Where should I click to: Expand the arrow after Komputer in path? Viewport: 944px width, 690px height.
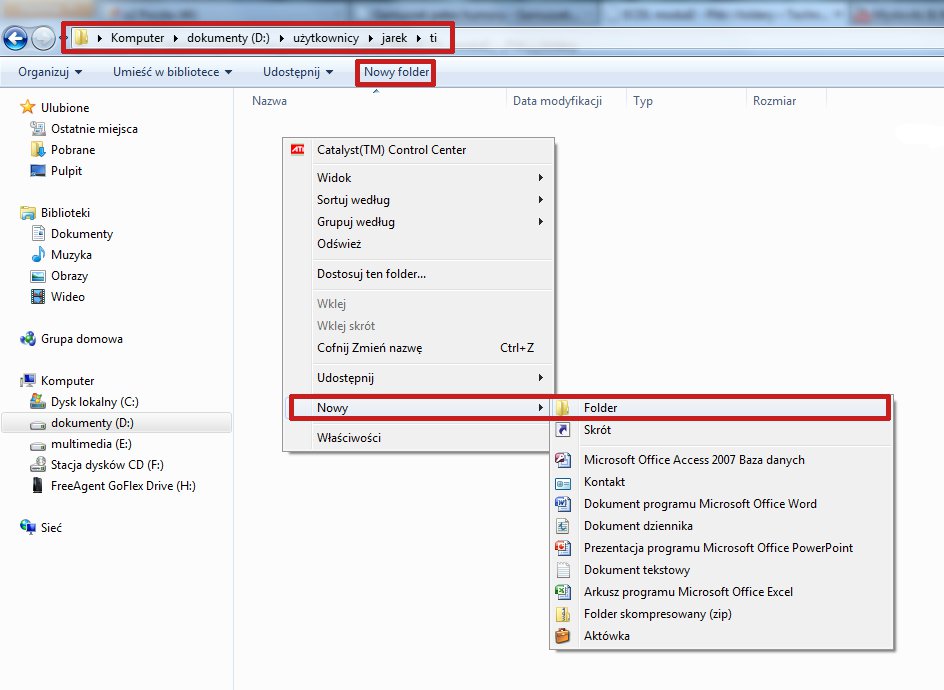175,38
